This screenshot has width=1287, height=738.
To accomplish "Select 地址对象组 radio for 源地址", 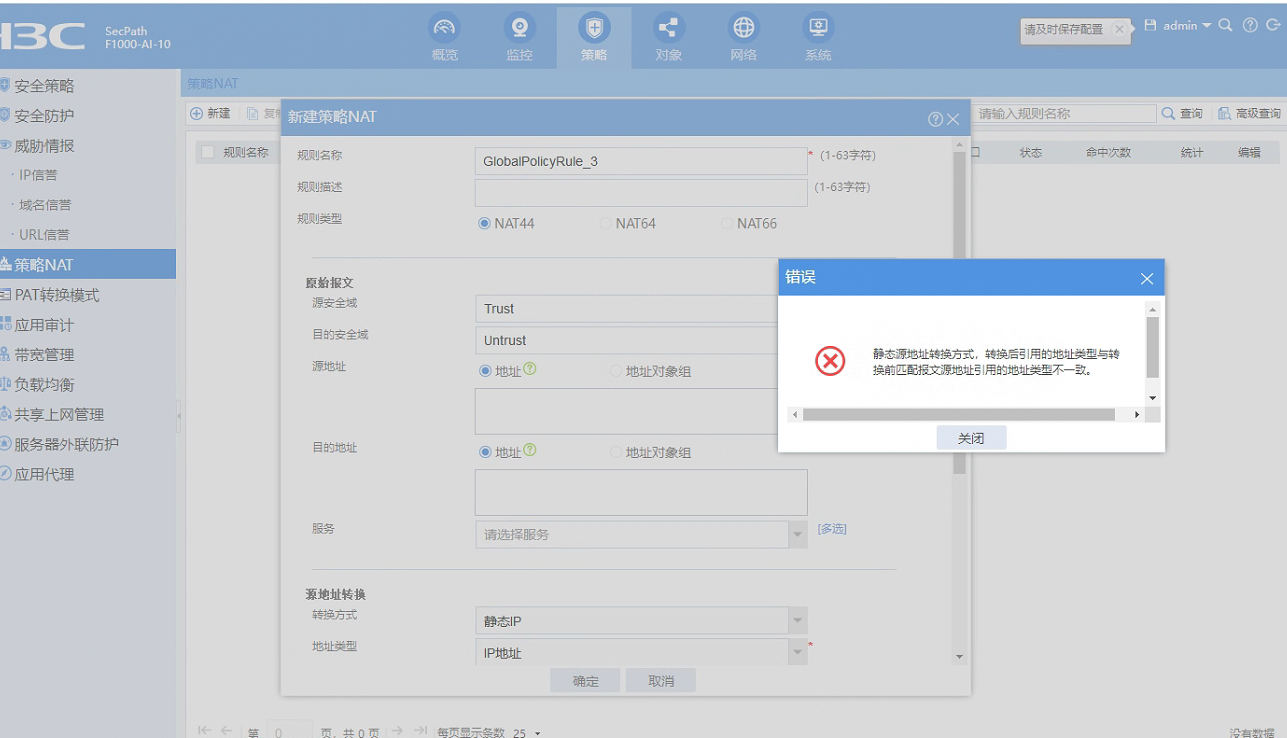I will click(616, 371).
